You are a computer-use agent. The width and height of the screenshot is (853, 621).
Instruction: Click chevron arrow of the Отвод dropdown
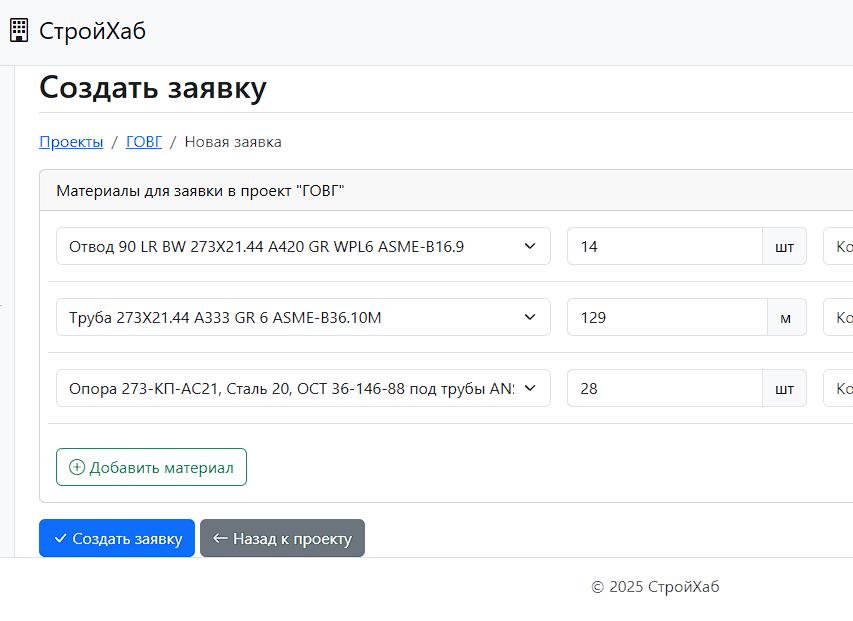[x=530, y=246]
